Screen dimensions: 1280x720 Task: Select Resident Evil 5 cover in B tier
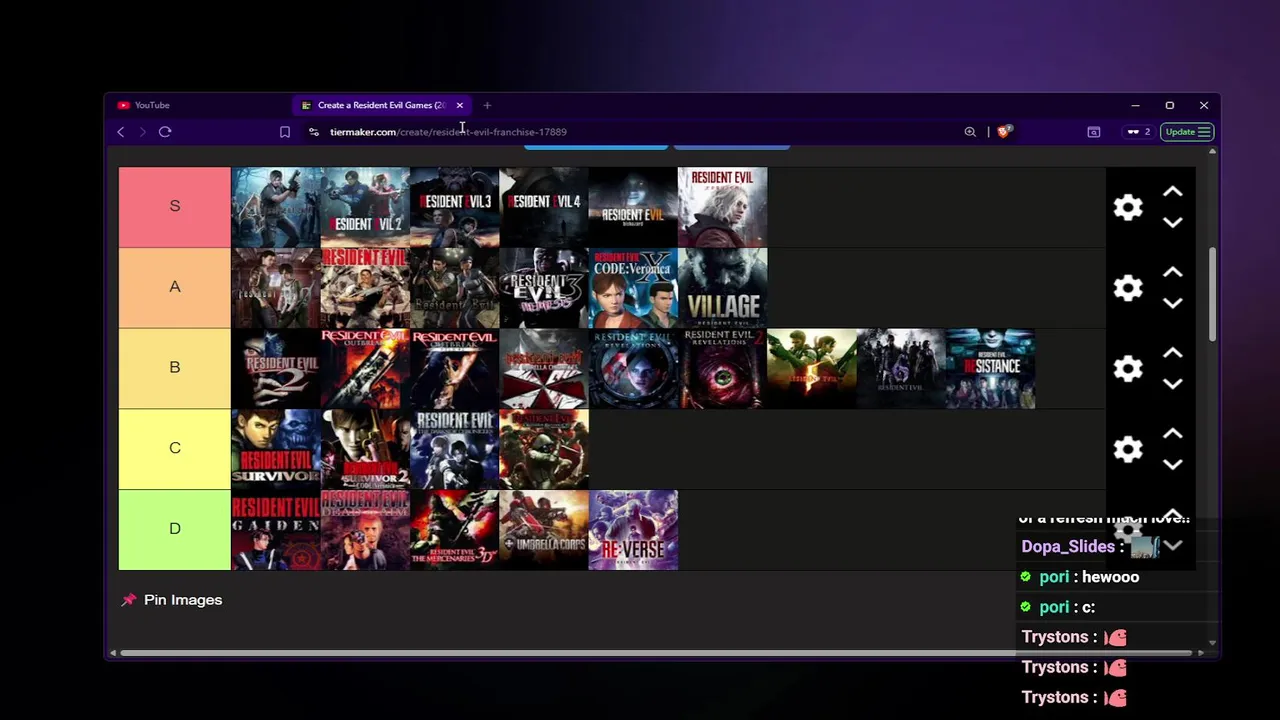[x=812, y=369]
